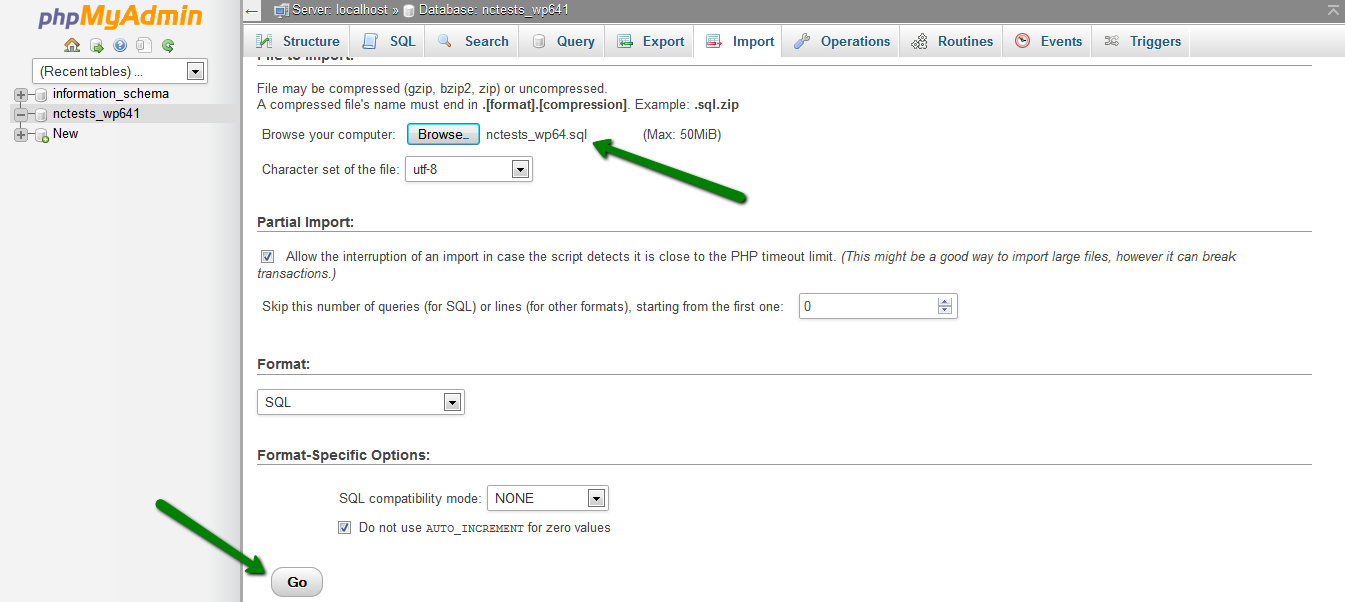Open the Operations tab
Viewport: 1345px width, 602px height.
coord(842,41)
